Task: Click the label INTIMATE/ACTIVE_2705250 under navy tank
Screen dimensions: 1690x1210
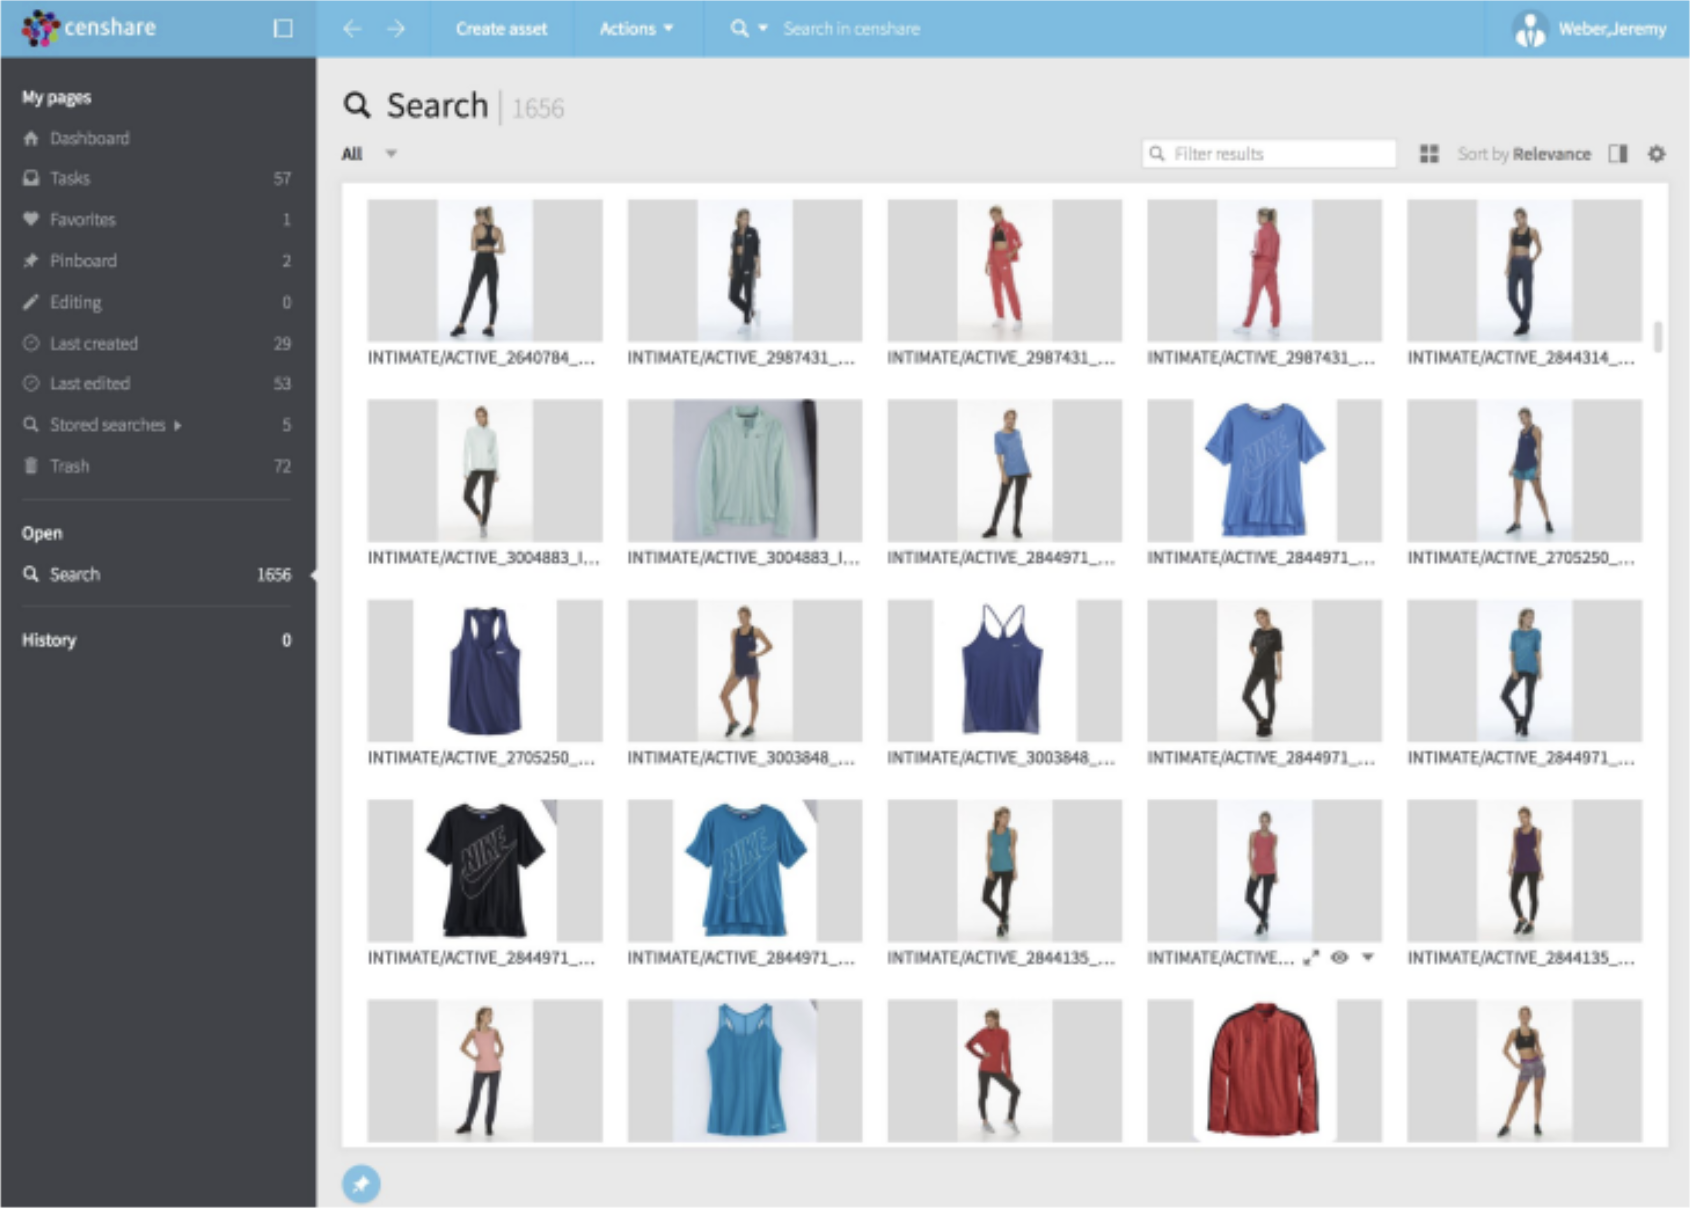Action: (x=481, y=758)
